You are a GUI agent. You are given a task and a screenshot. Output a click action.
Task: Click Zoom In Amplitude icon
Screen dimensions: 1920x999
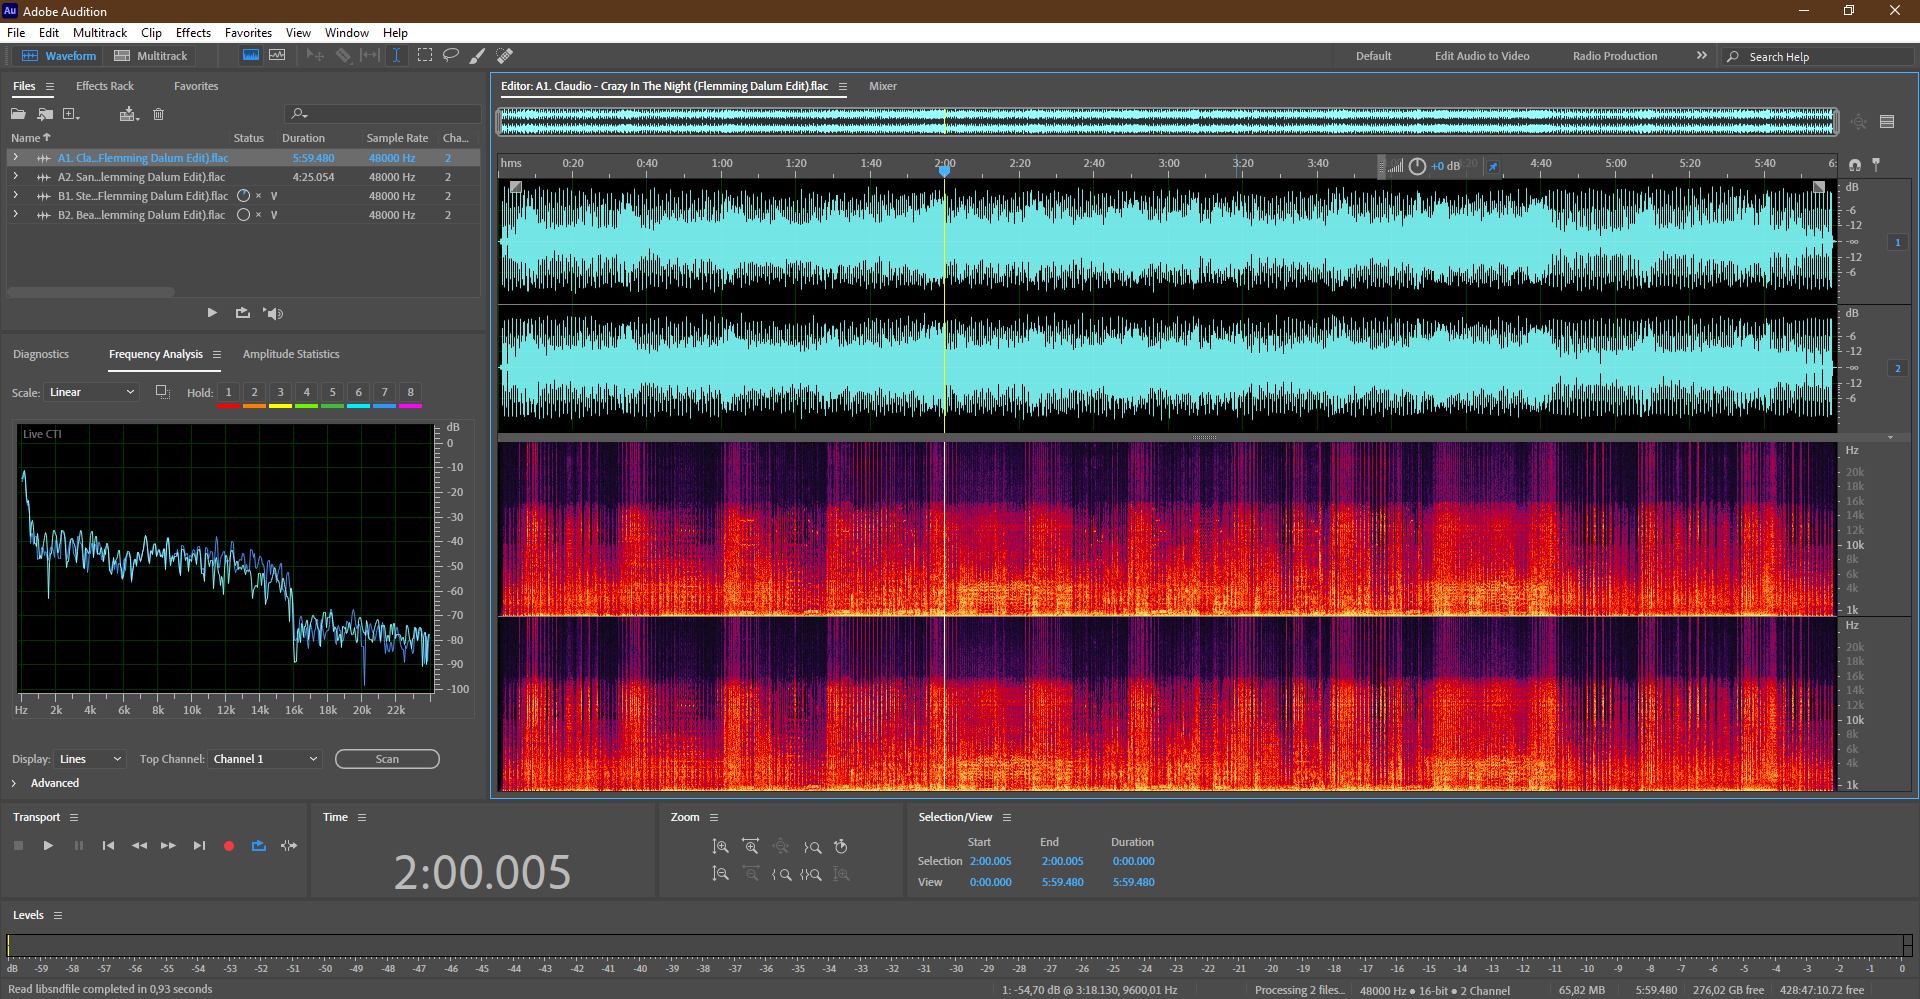[720, 847]
